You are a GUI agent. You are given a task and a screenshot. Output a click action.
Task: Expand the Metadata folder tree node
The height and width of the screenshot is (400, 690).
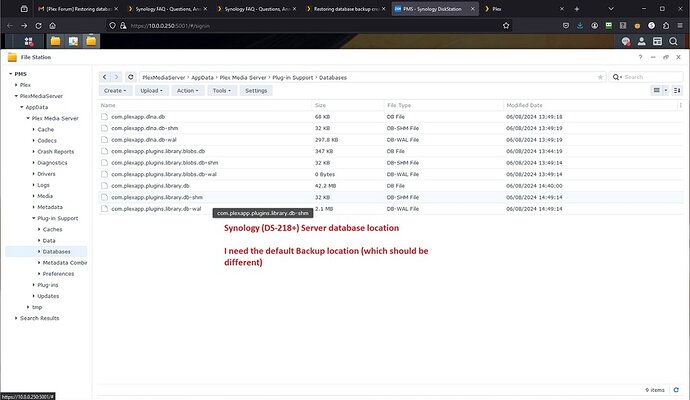coord(33,207)
